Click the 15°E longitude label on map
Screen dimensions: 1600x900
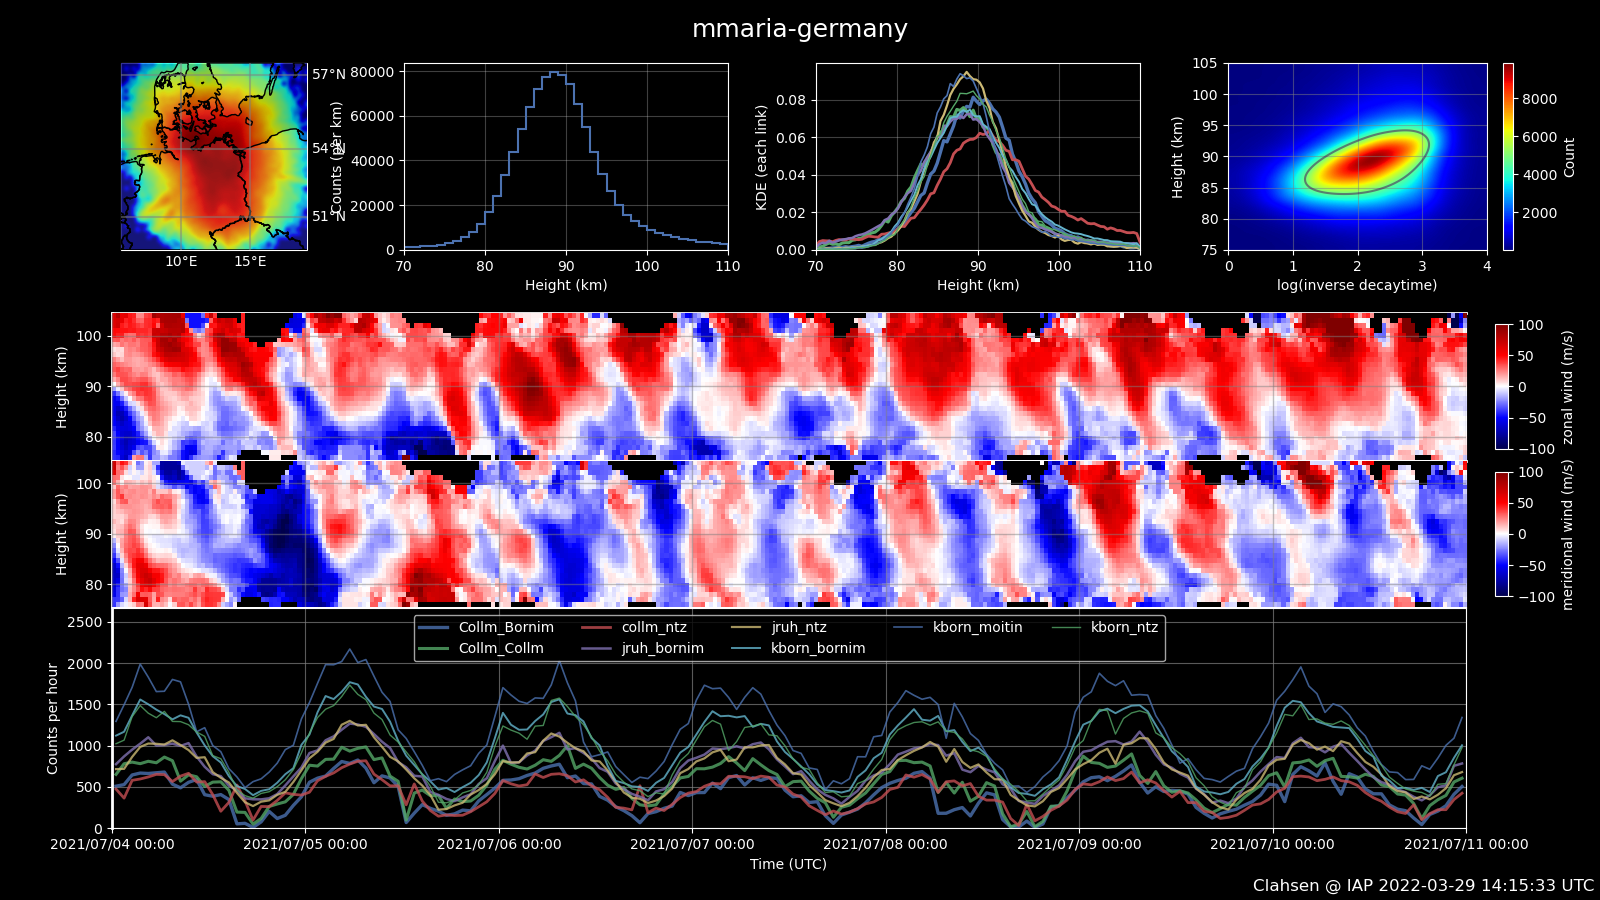coord(250,263)
